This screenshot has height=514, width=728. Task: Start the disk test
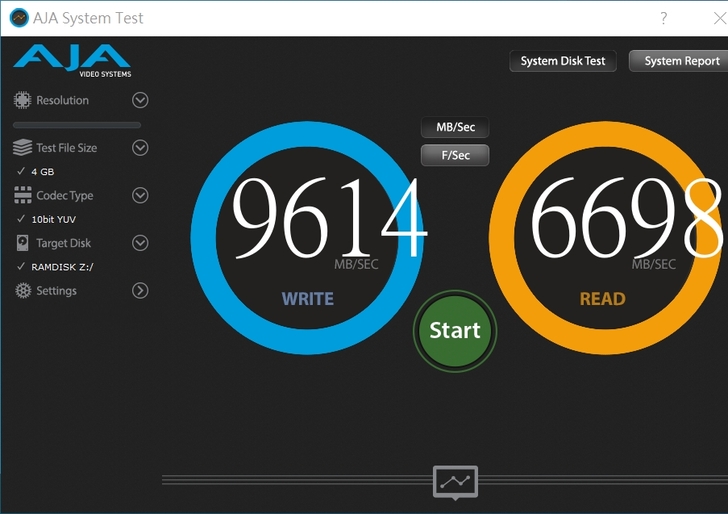coord(455,331)
